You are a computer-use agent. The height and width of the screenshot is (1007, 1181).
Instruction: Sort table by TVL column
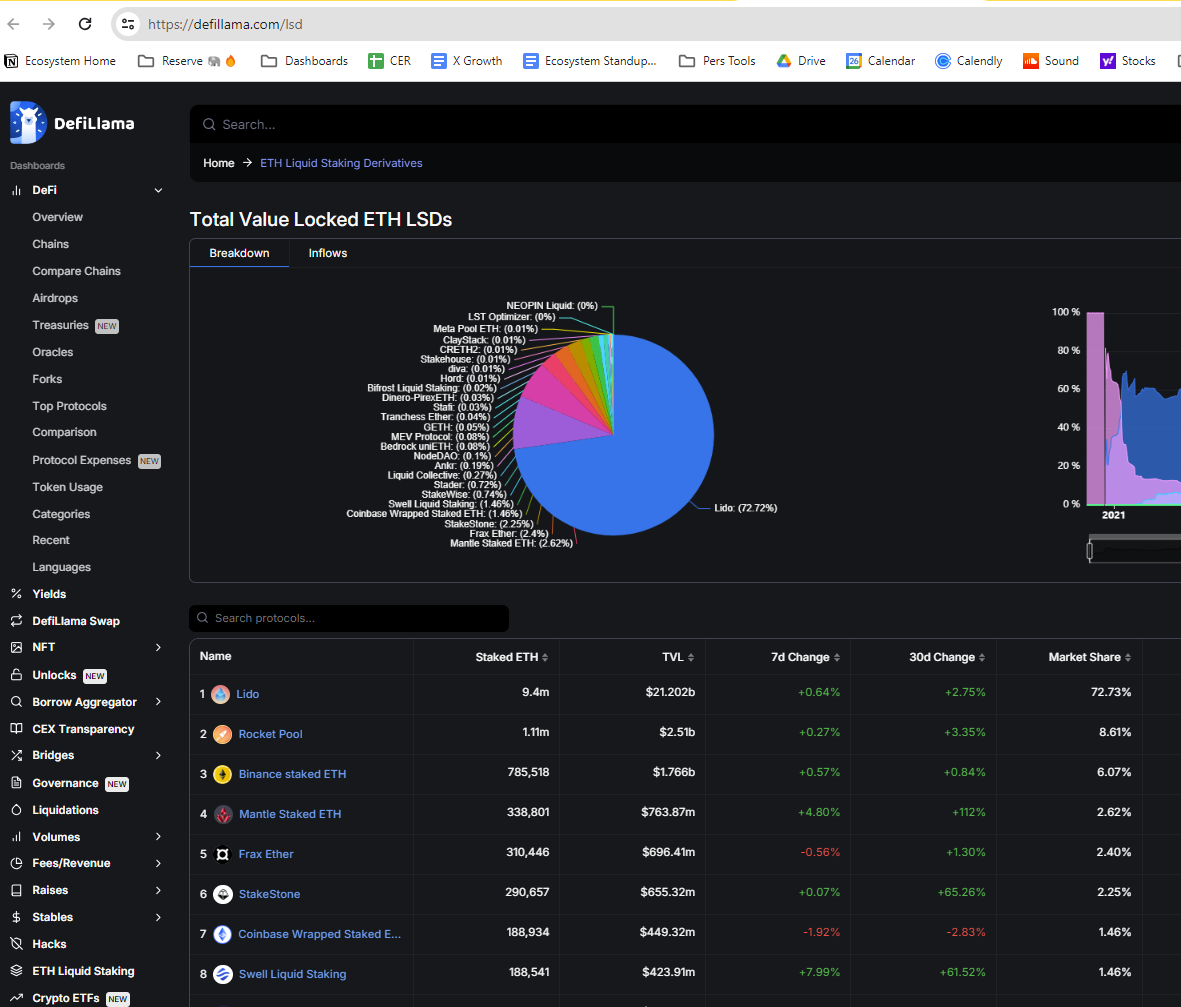click(678, 658)
